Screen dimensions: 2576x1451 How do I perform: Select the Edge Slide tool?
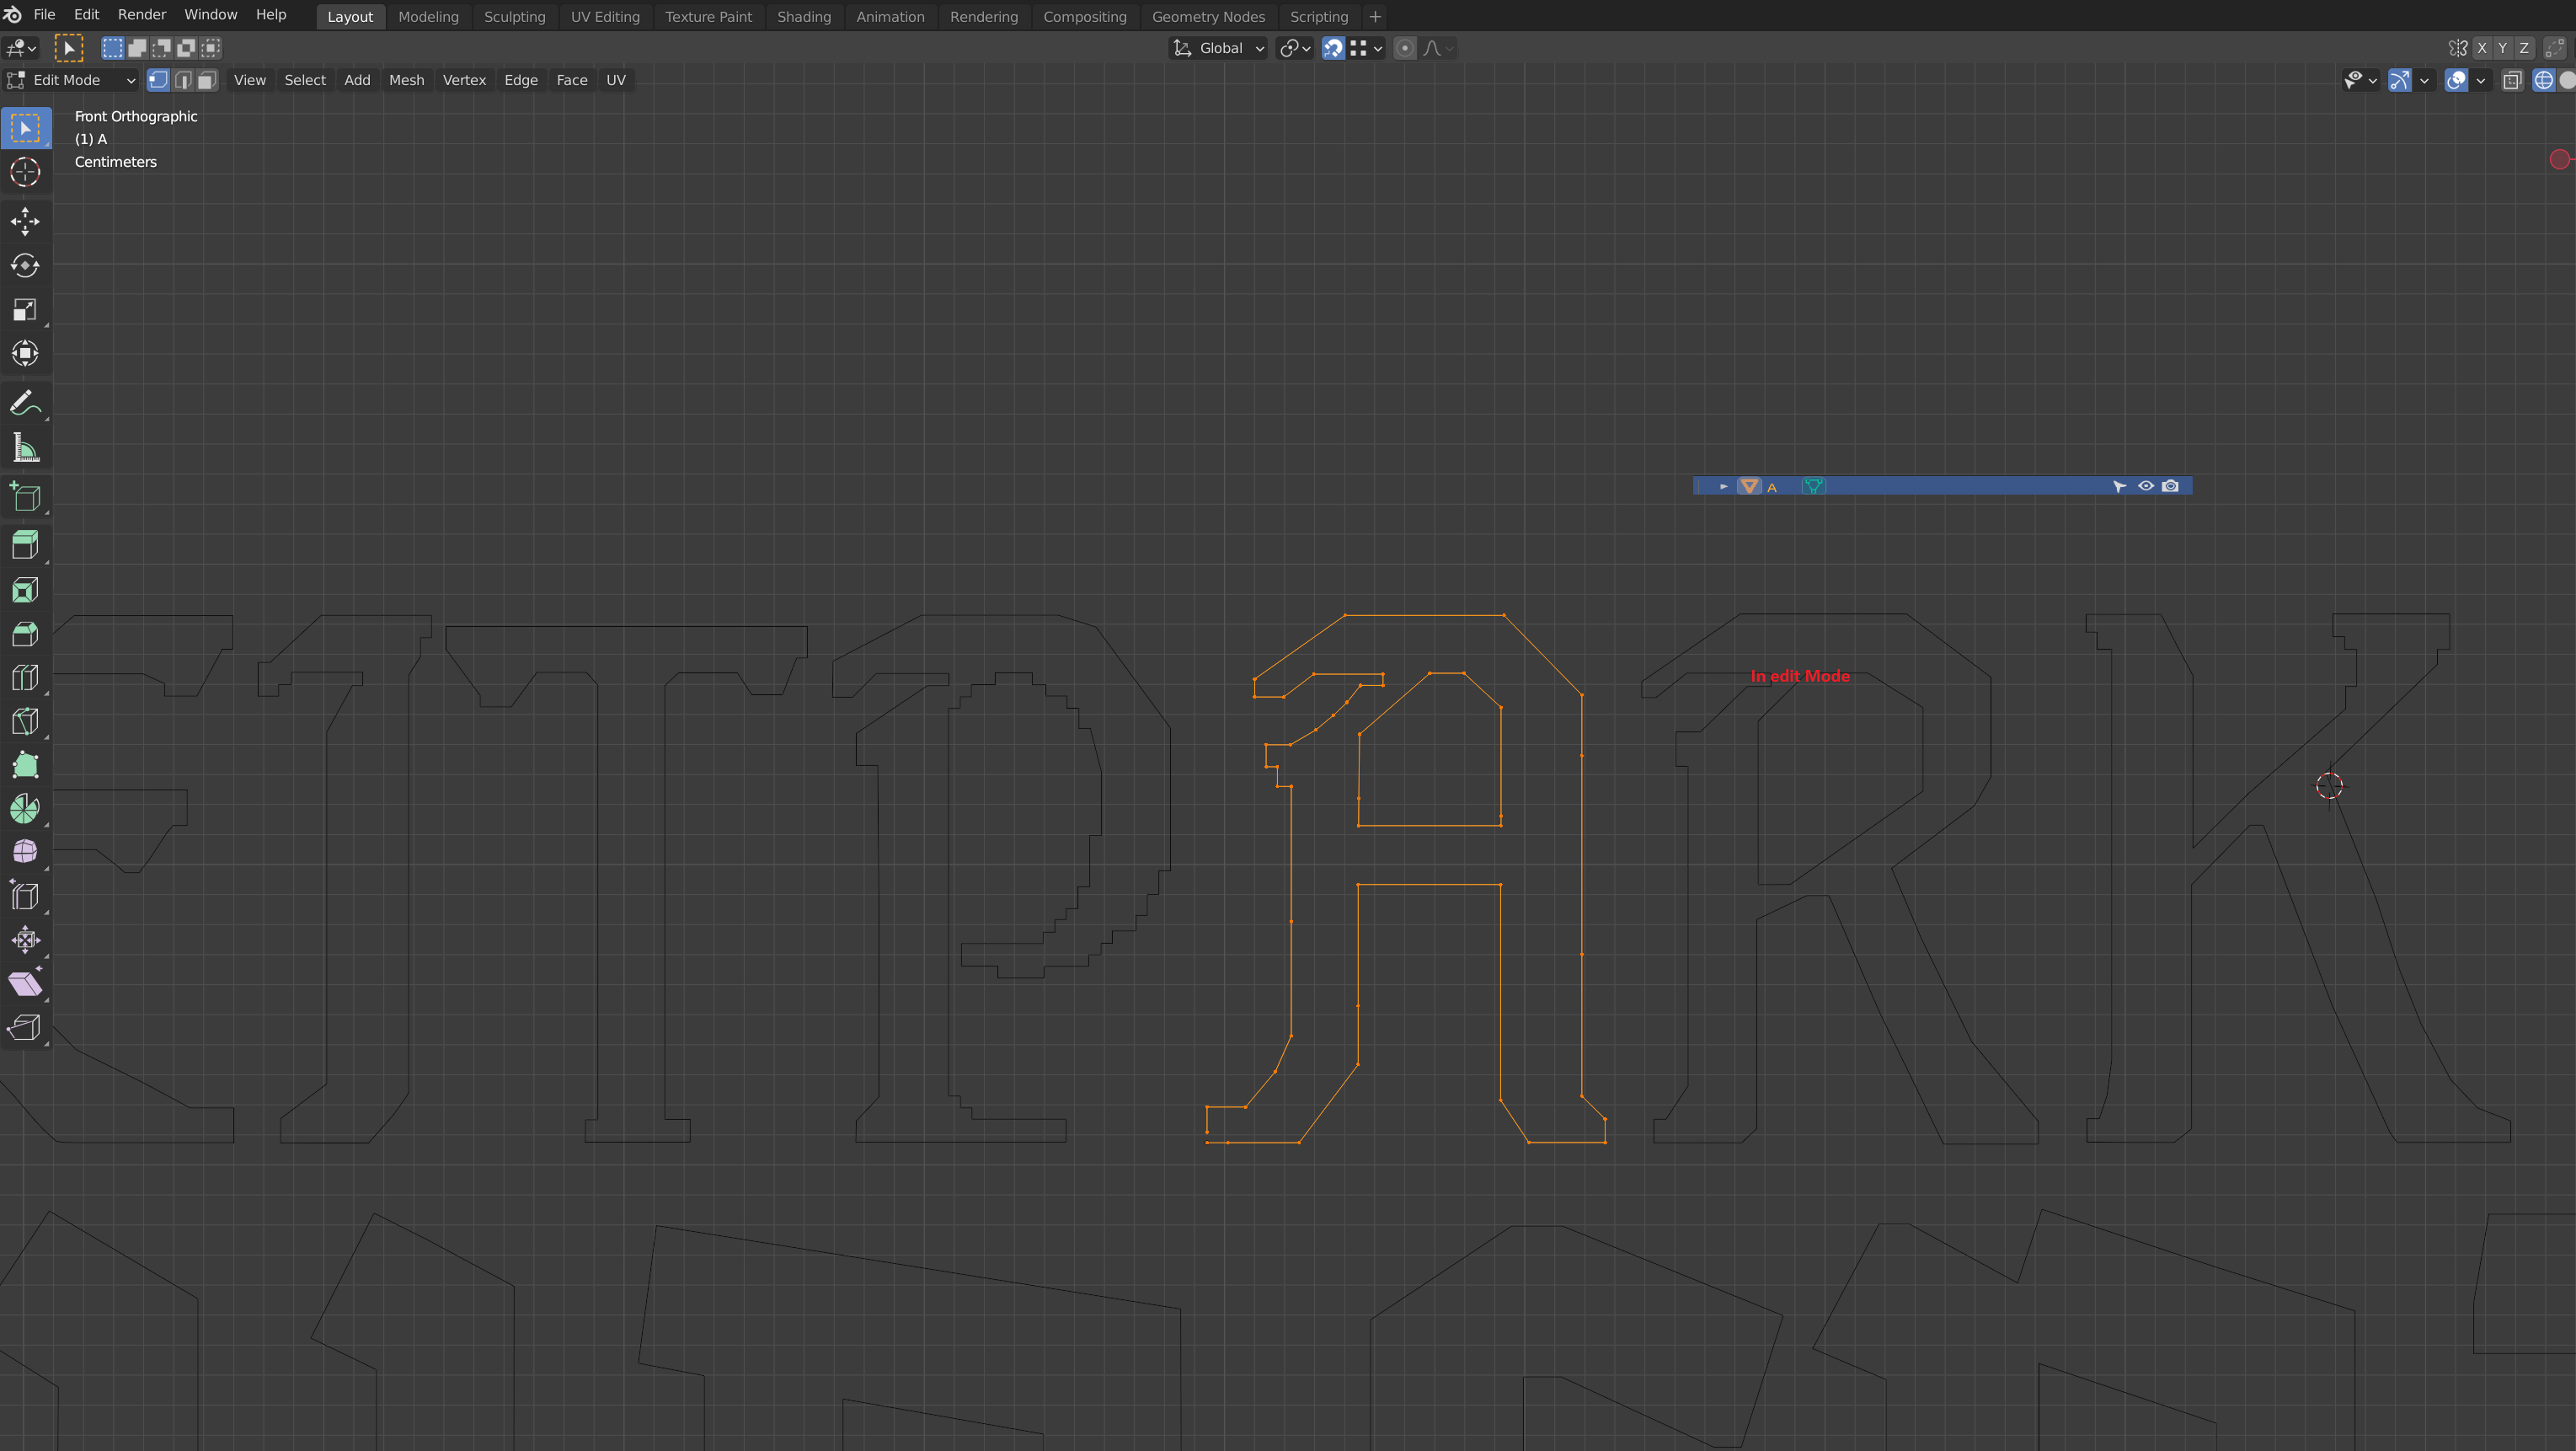(x=25, y=896)
